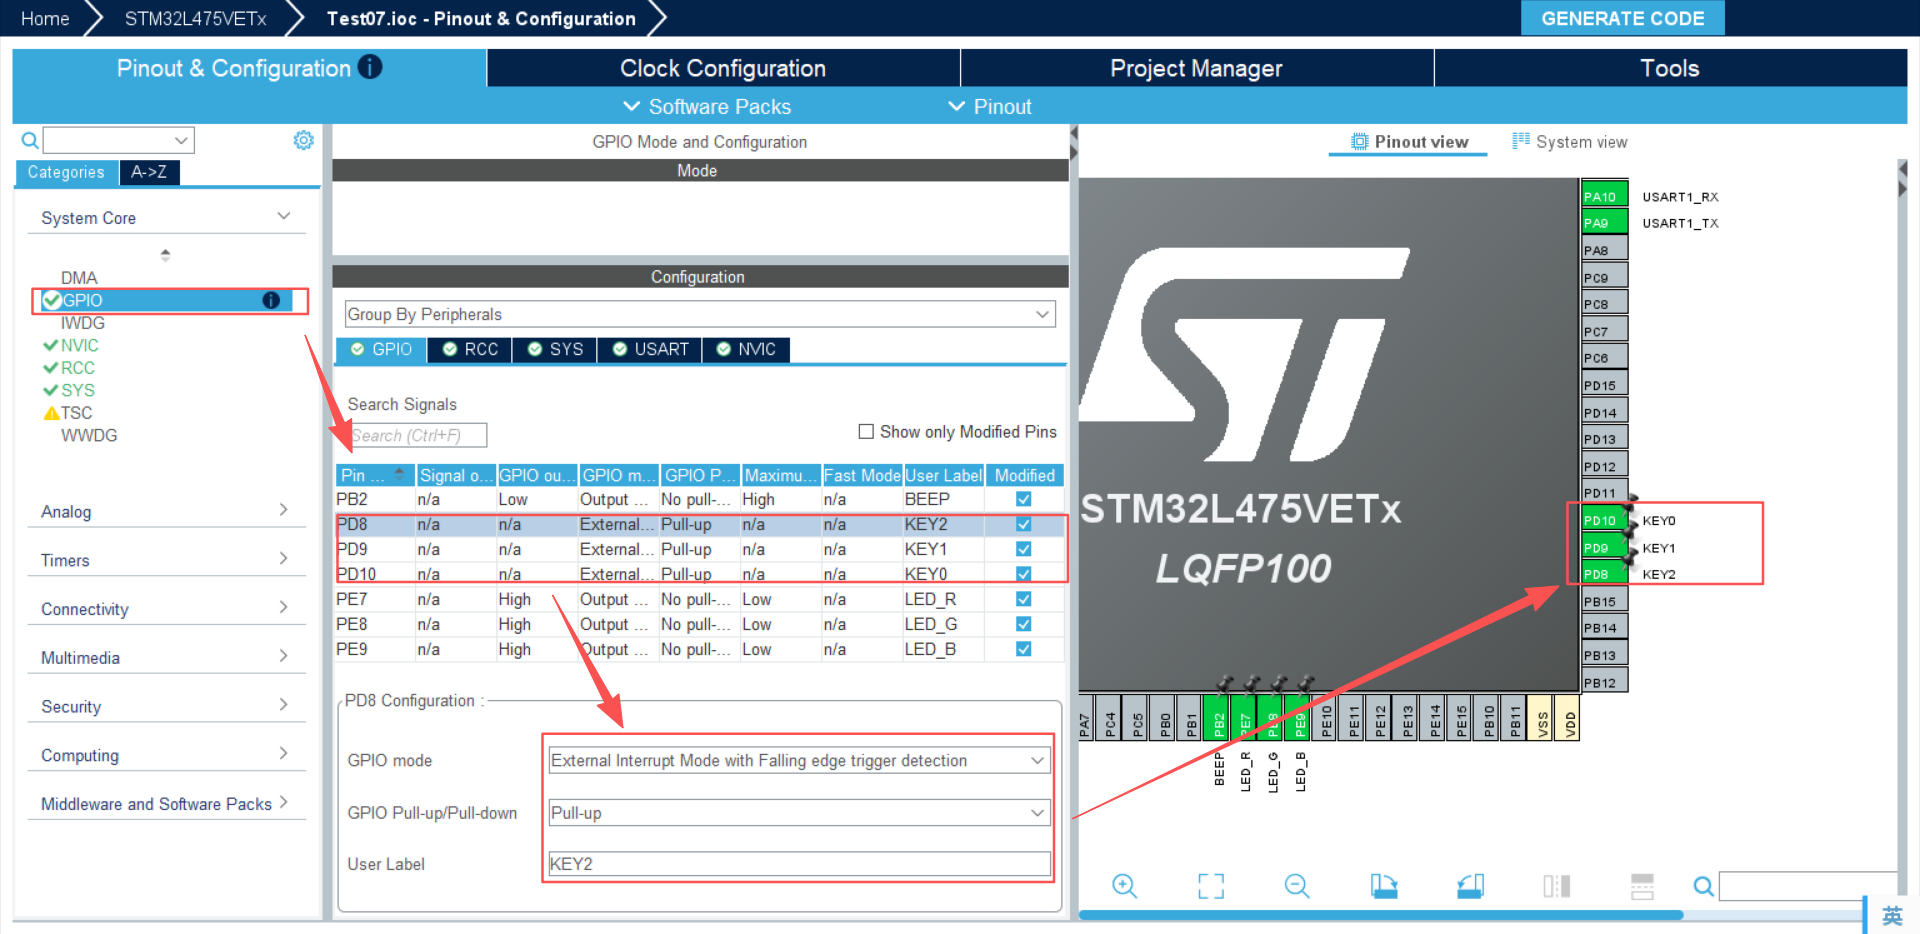The image size is (1920, 934).
Task: Switch to System view
Action: [1570, 142]
